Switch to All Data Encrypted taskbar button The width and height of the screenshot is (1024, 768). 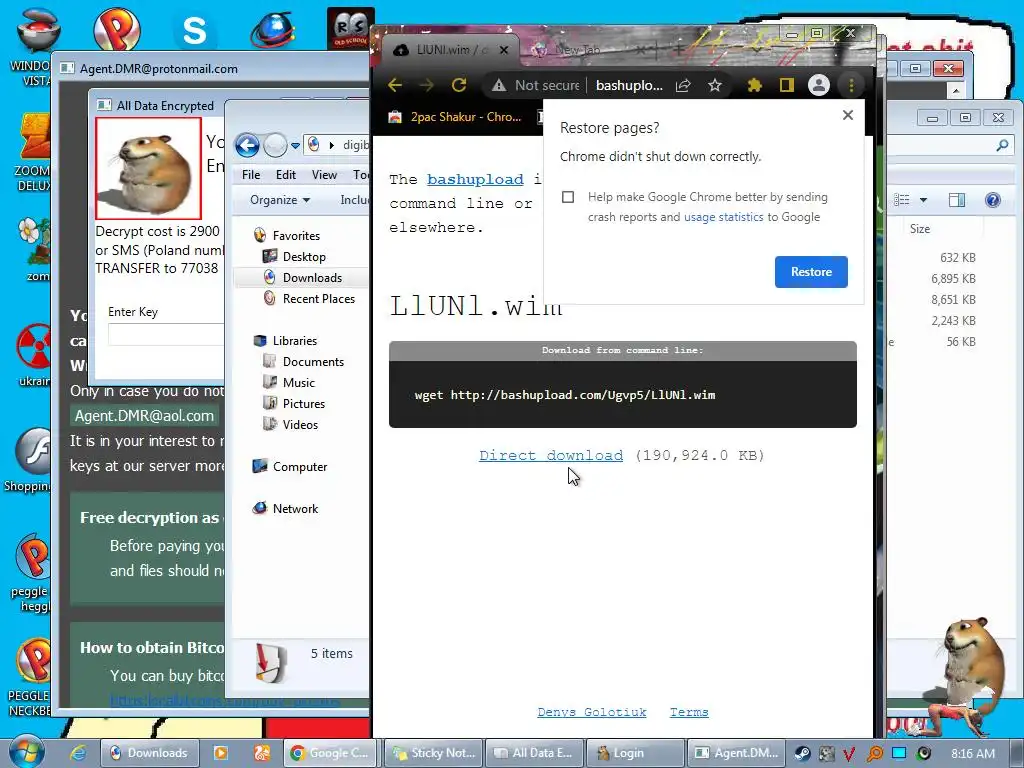click(534, 753)
